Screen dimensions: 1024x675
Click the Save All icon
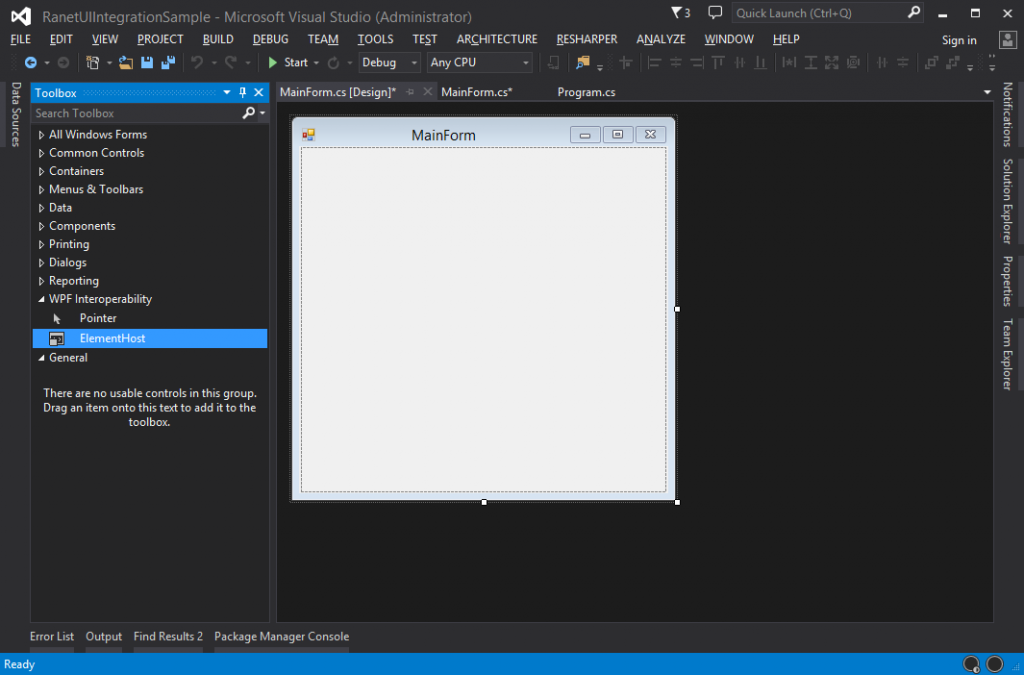click(168, 62)
